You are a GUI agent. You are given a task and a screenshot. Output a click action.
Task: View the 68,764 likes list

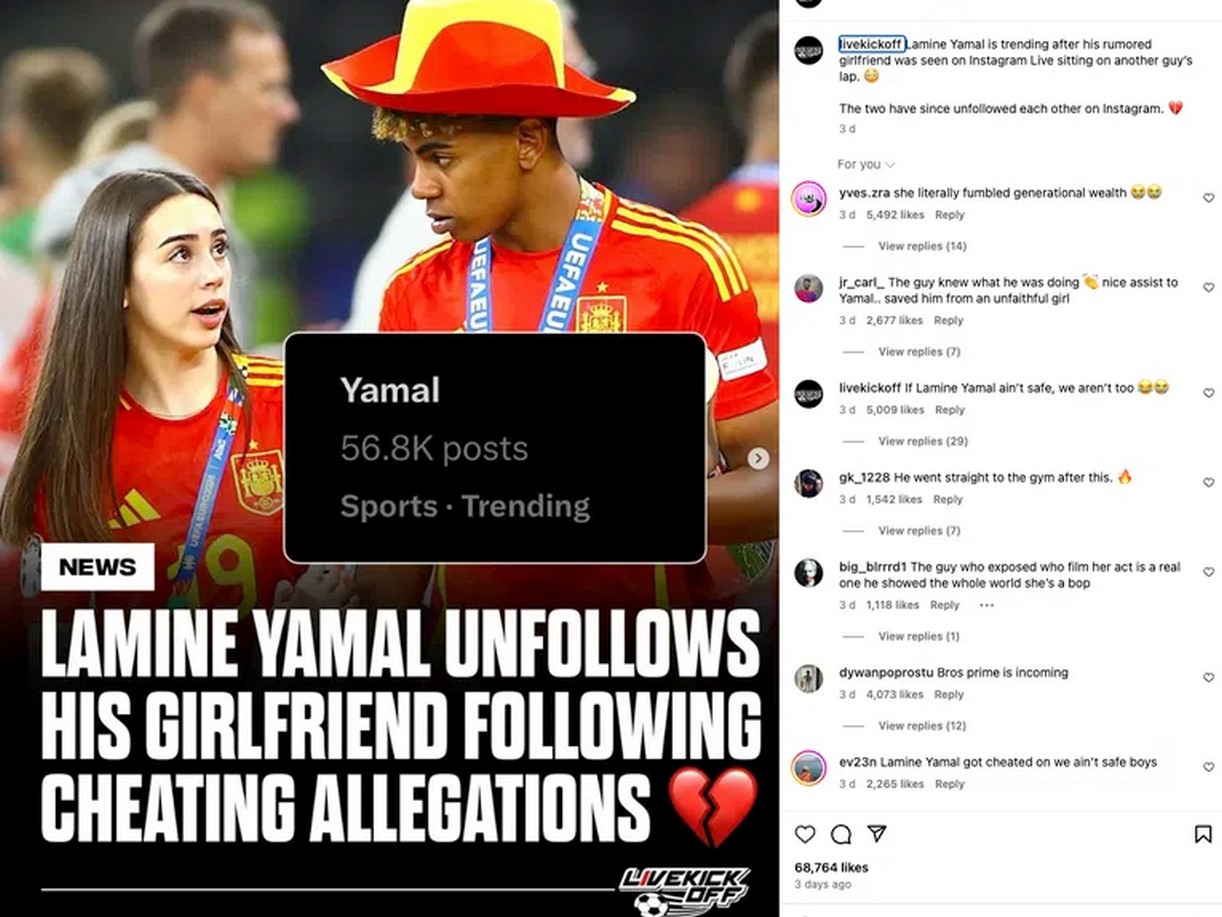pyautogui.click(x=831, y=867)
